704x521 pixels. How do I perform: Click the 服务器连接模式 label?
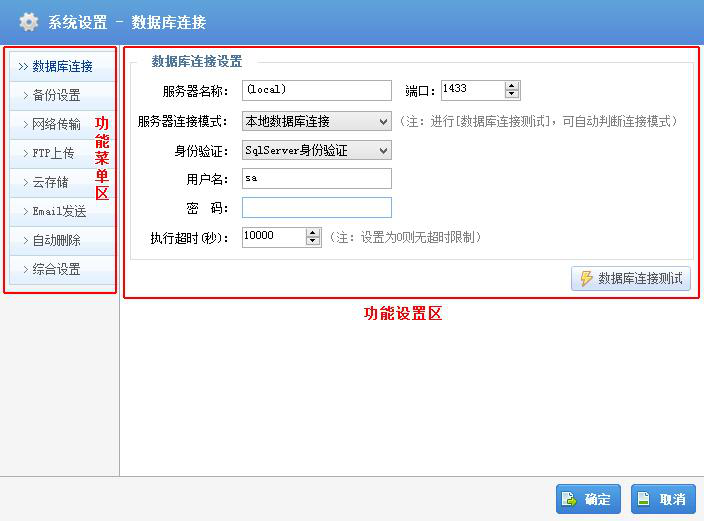183,121
